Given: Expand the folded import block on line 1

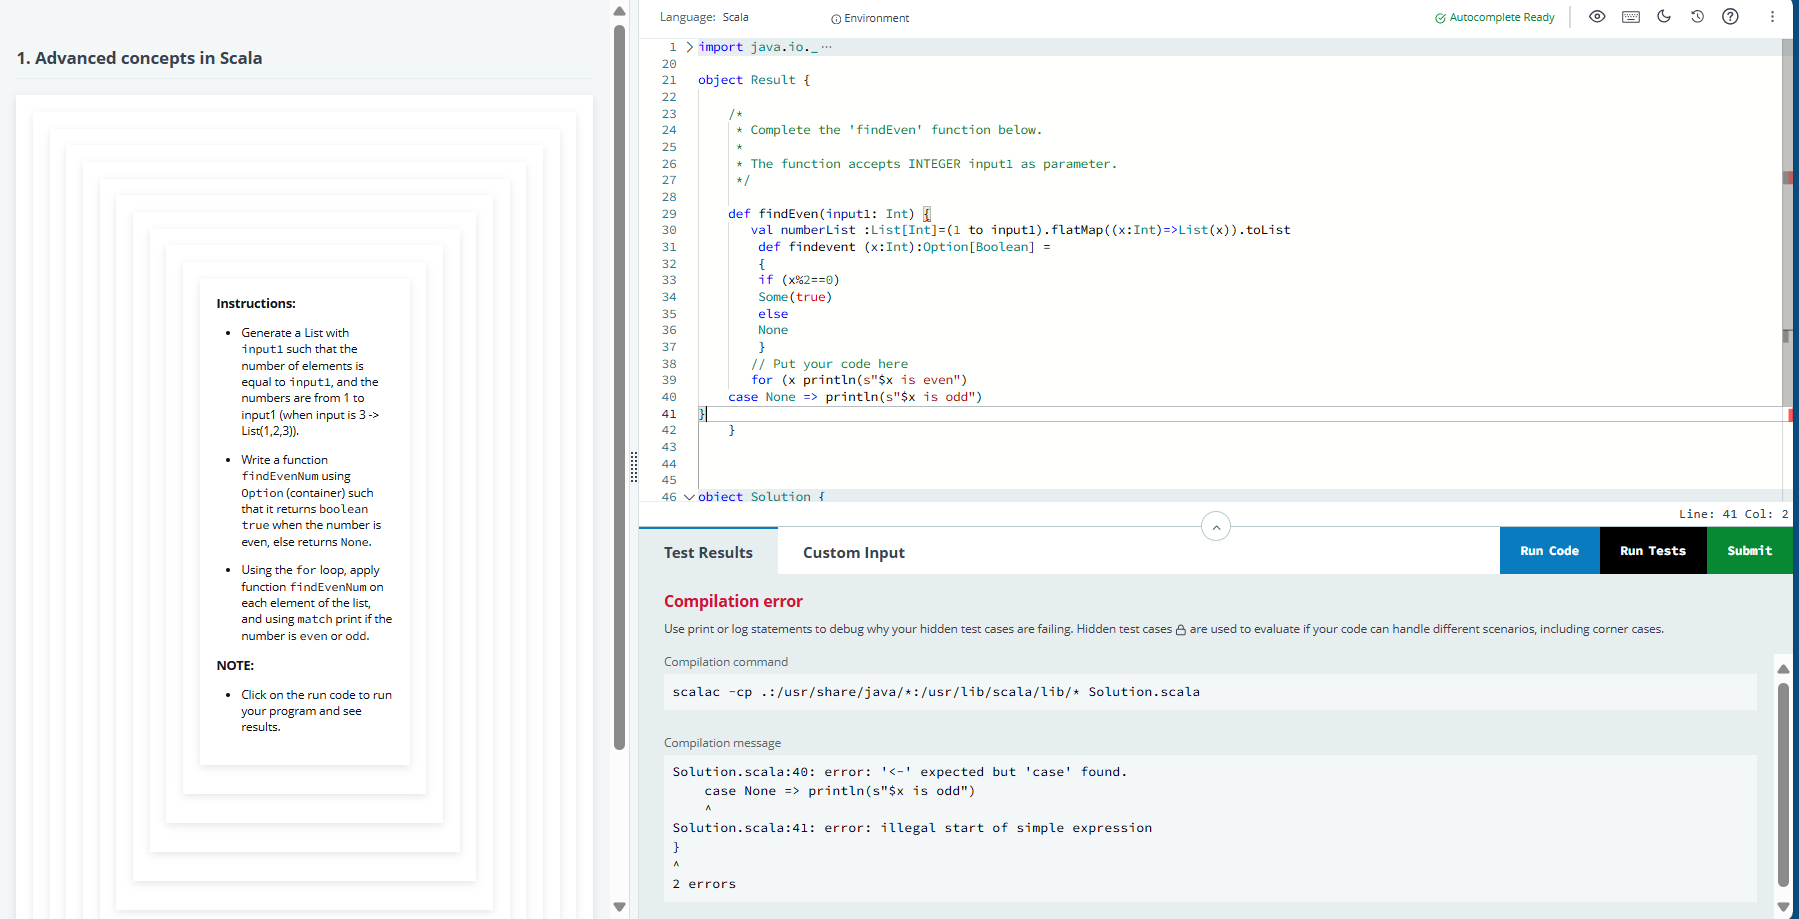Looking at the screenshot, I should pyautogui.click(x=689, y=47).
